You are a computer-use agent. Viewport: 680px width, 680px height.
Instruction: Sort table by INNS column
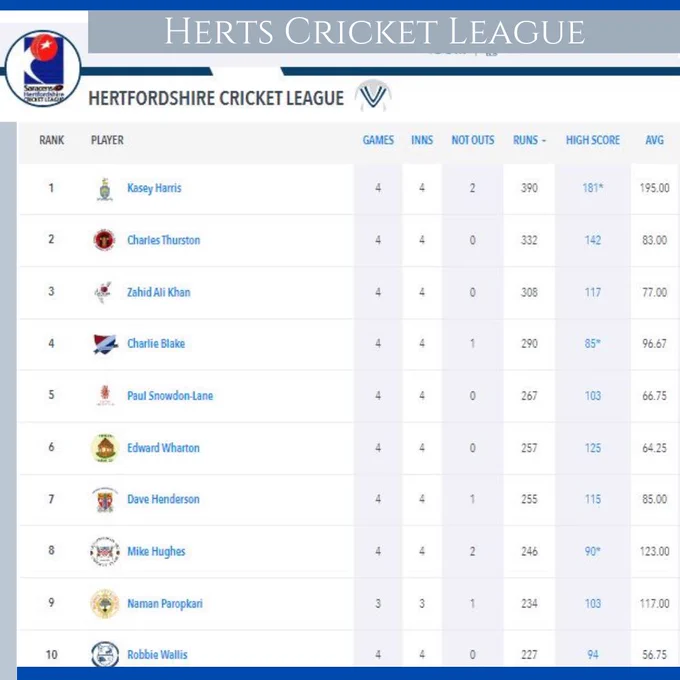[422, 140]
